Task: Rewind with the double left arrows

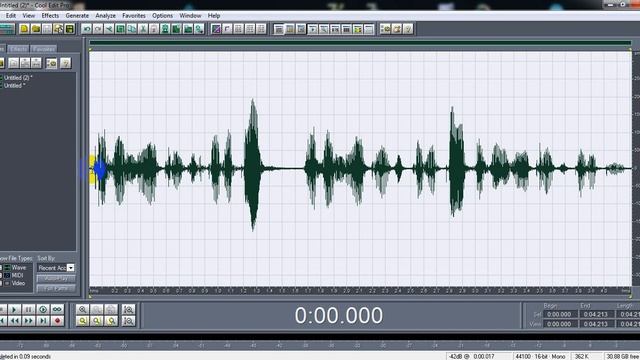Action: tap(14, 321)
